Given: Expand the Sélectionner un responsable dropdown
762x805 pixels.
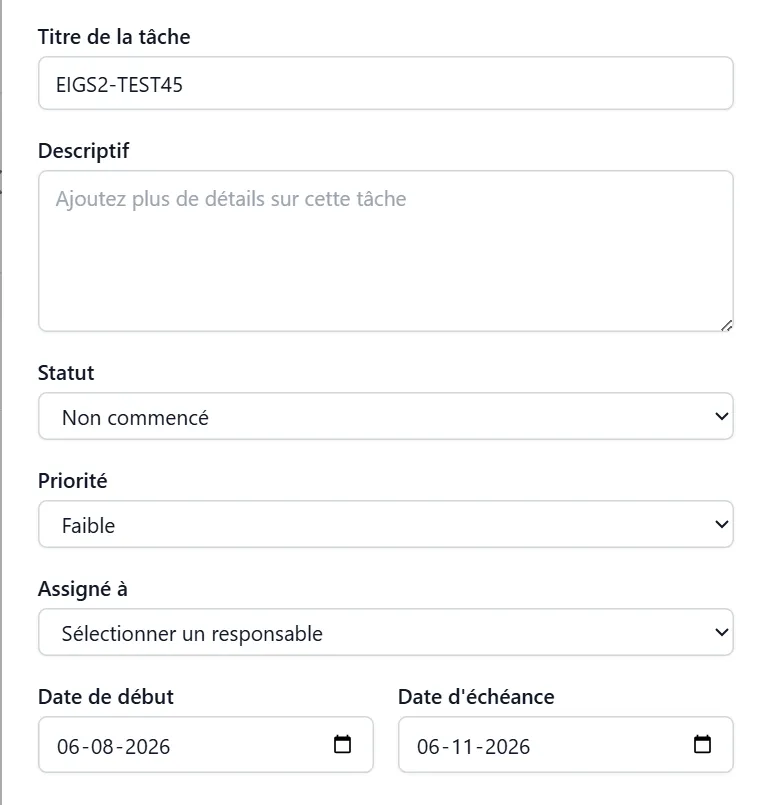Looking at the screenshot, I should 386,632.
